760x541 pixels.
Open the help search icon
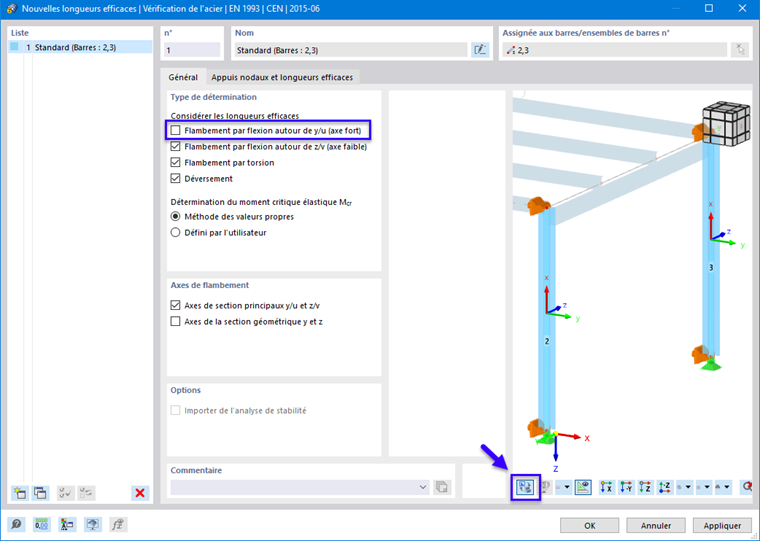pyautogui.click(x=16, y=525)
